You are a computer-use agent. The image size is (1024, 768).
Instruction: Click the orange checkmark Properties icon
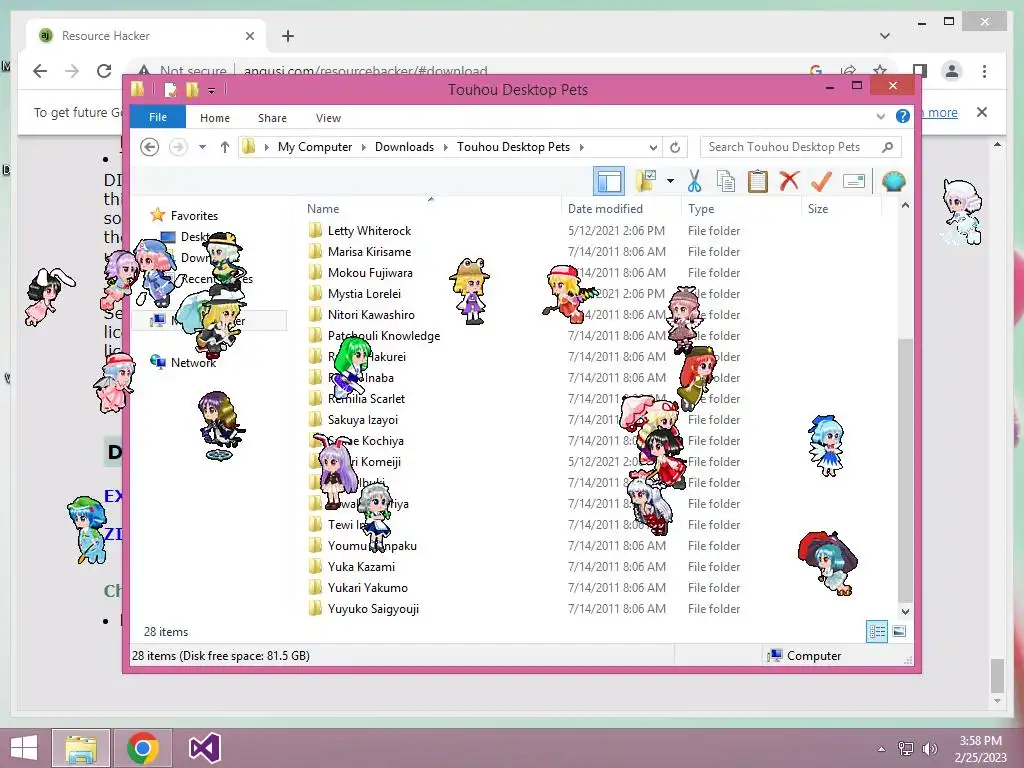pos(821,181)
